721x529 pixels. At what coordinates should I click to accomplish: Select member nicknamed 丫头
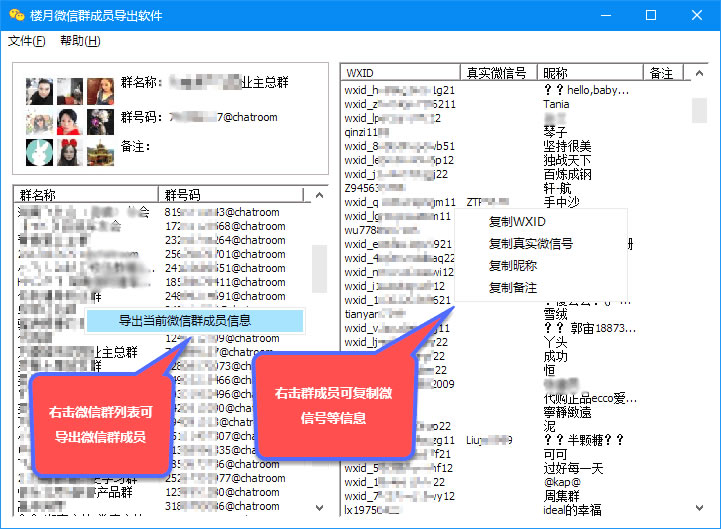(555, 342)
